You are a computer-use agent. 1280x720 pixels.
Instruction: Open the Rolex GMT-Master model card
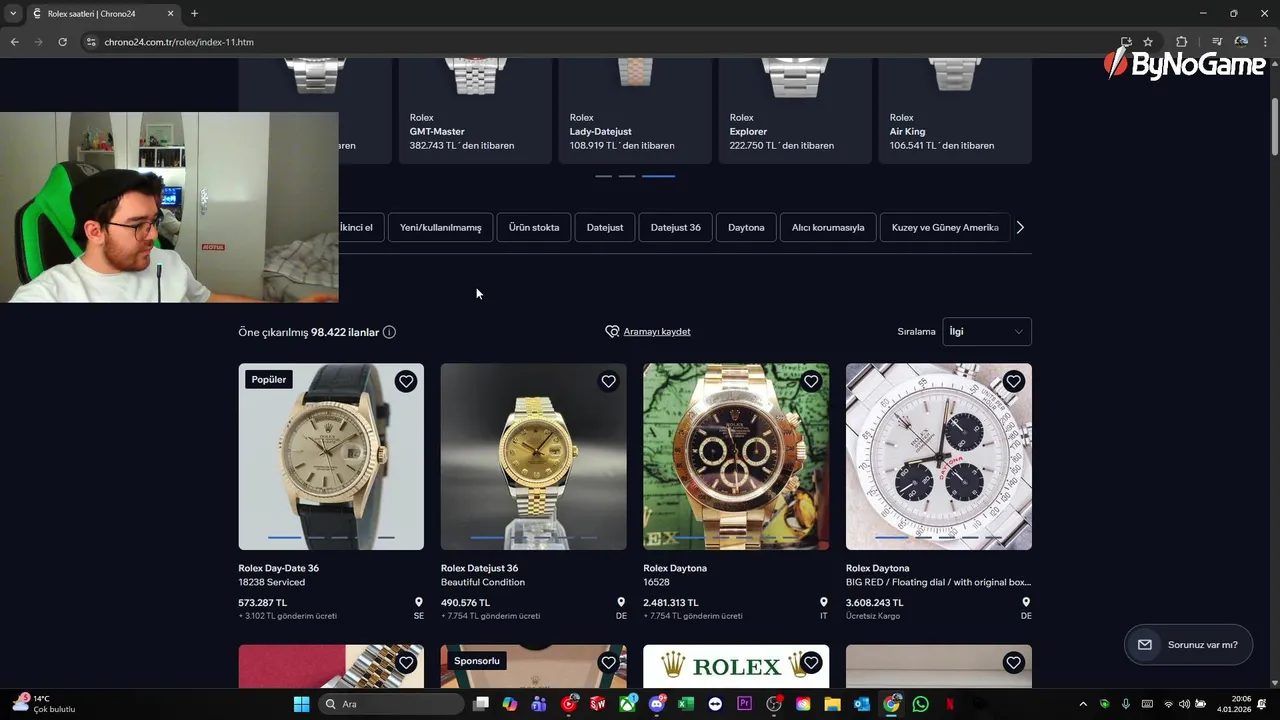(x=475, y=110)
